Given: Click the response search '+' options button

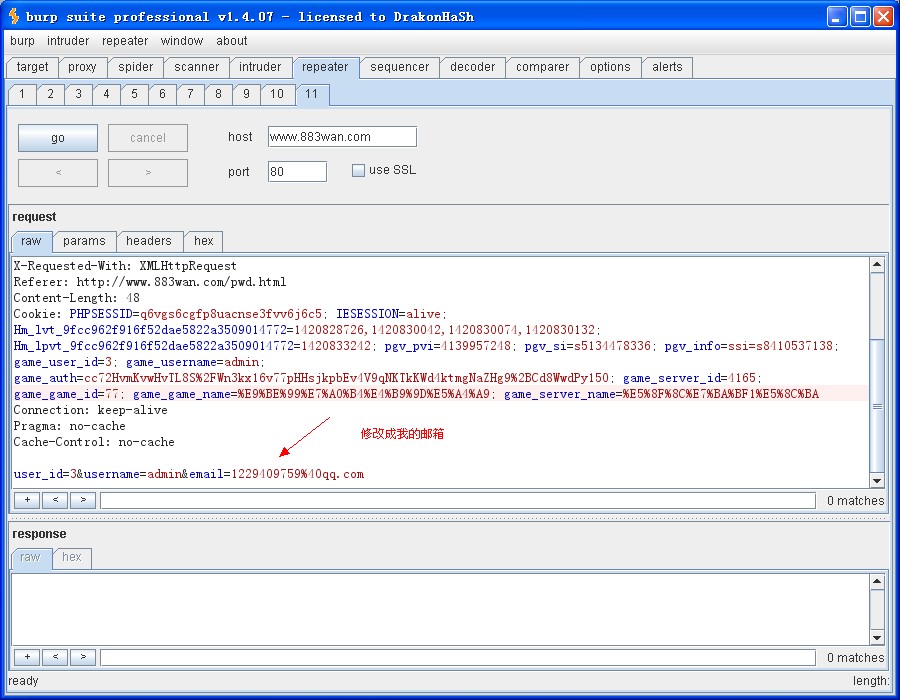Looking at the screenshot, I should [27, 657].
